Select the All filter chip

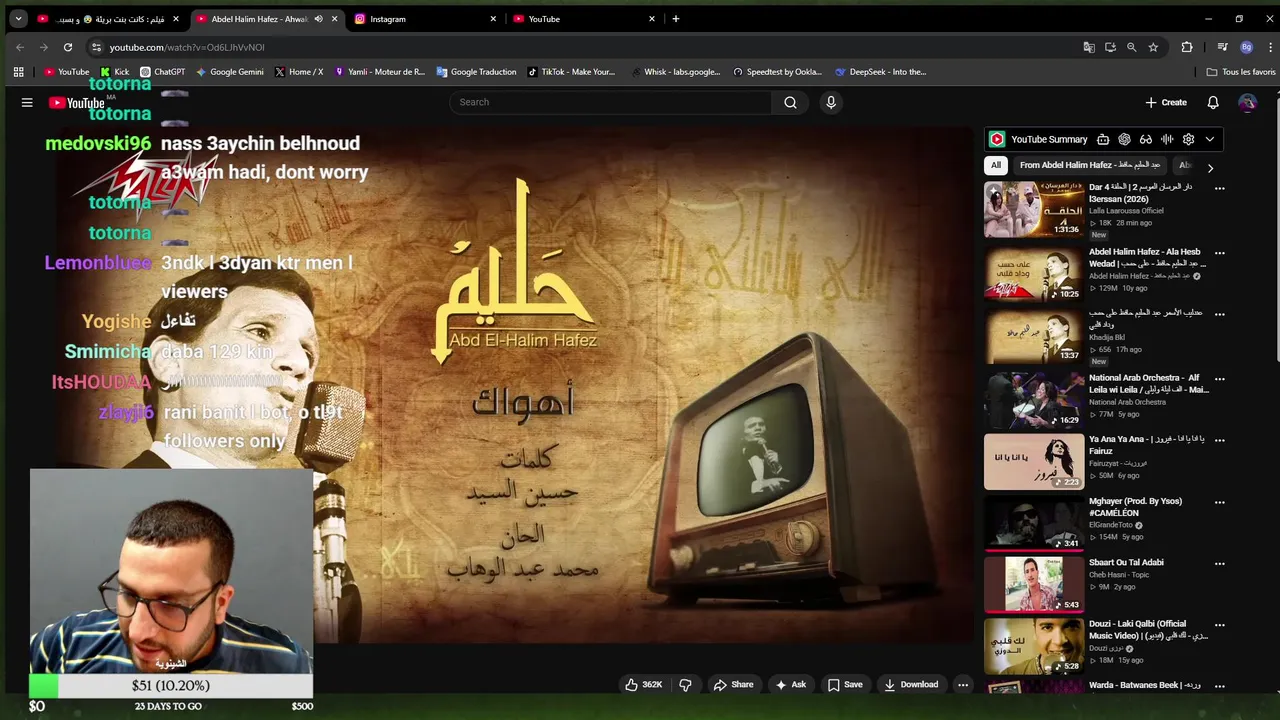click(995, 165)
